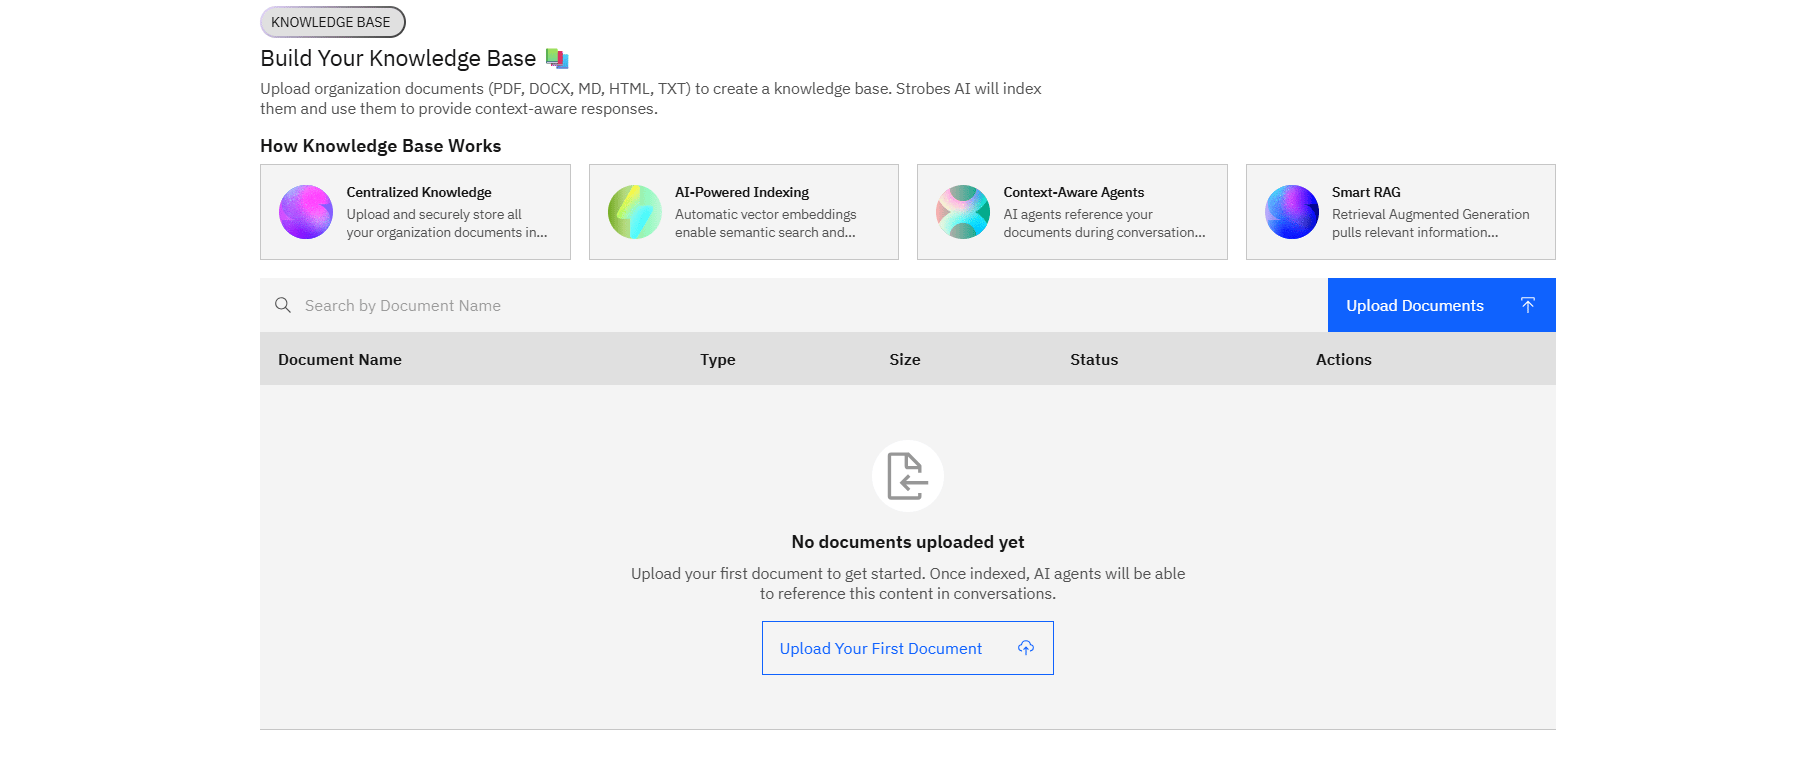
Task: Click Upload Your First Document button
Action: pos(908,648)
